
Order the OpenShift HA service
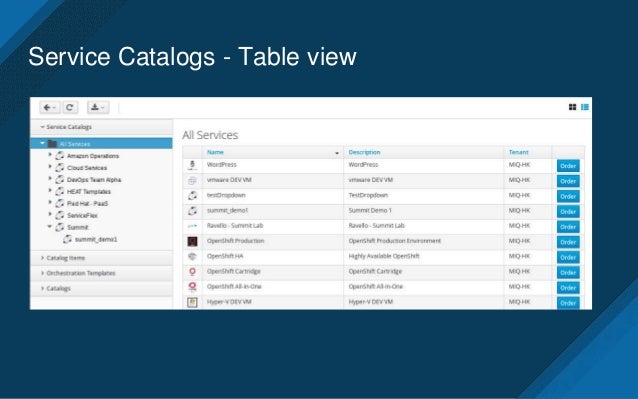568,257
